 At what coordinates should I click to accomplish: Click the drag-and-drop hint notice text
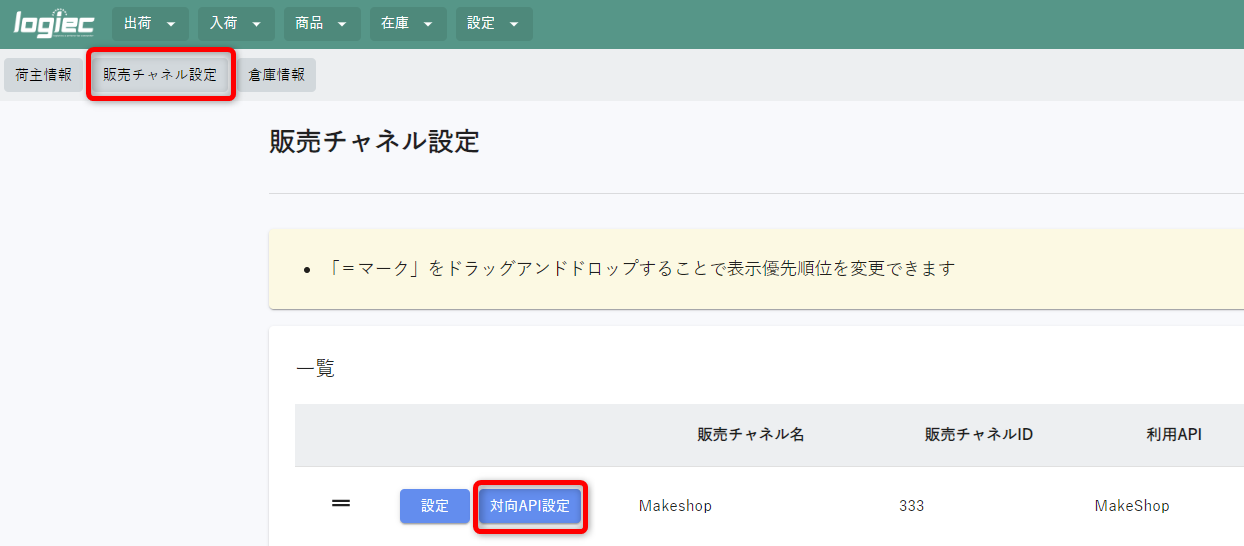click(x=642, y=269)
